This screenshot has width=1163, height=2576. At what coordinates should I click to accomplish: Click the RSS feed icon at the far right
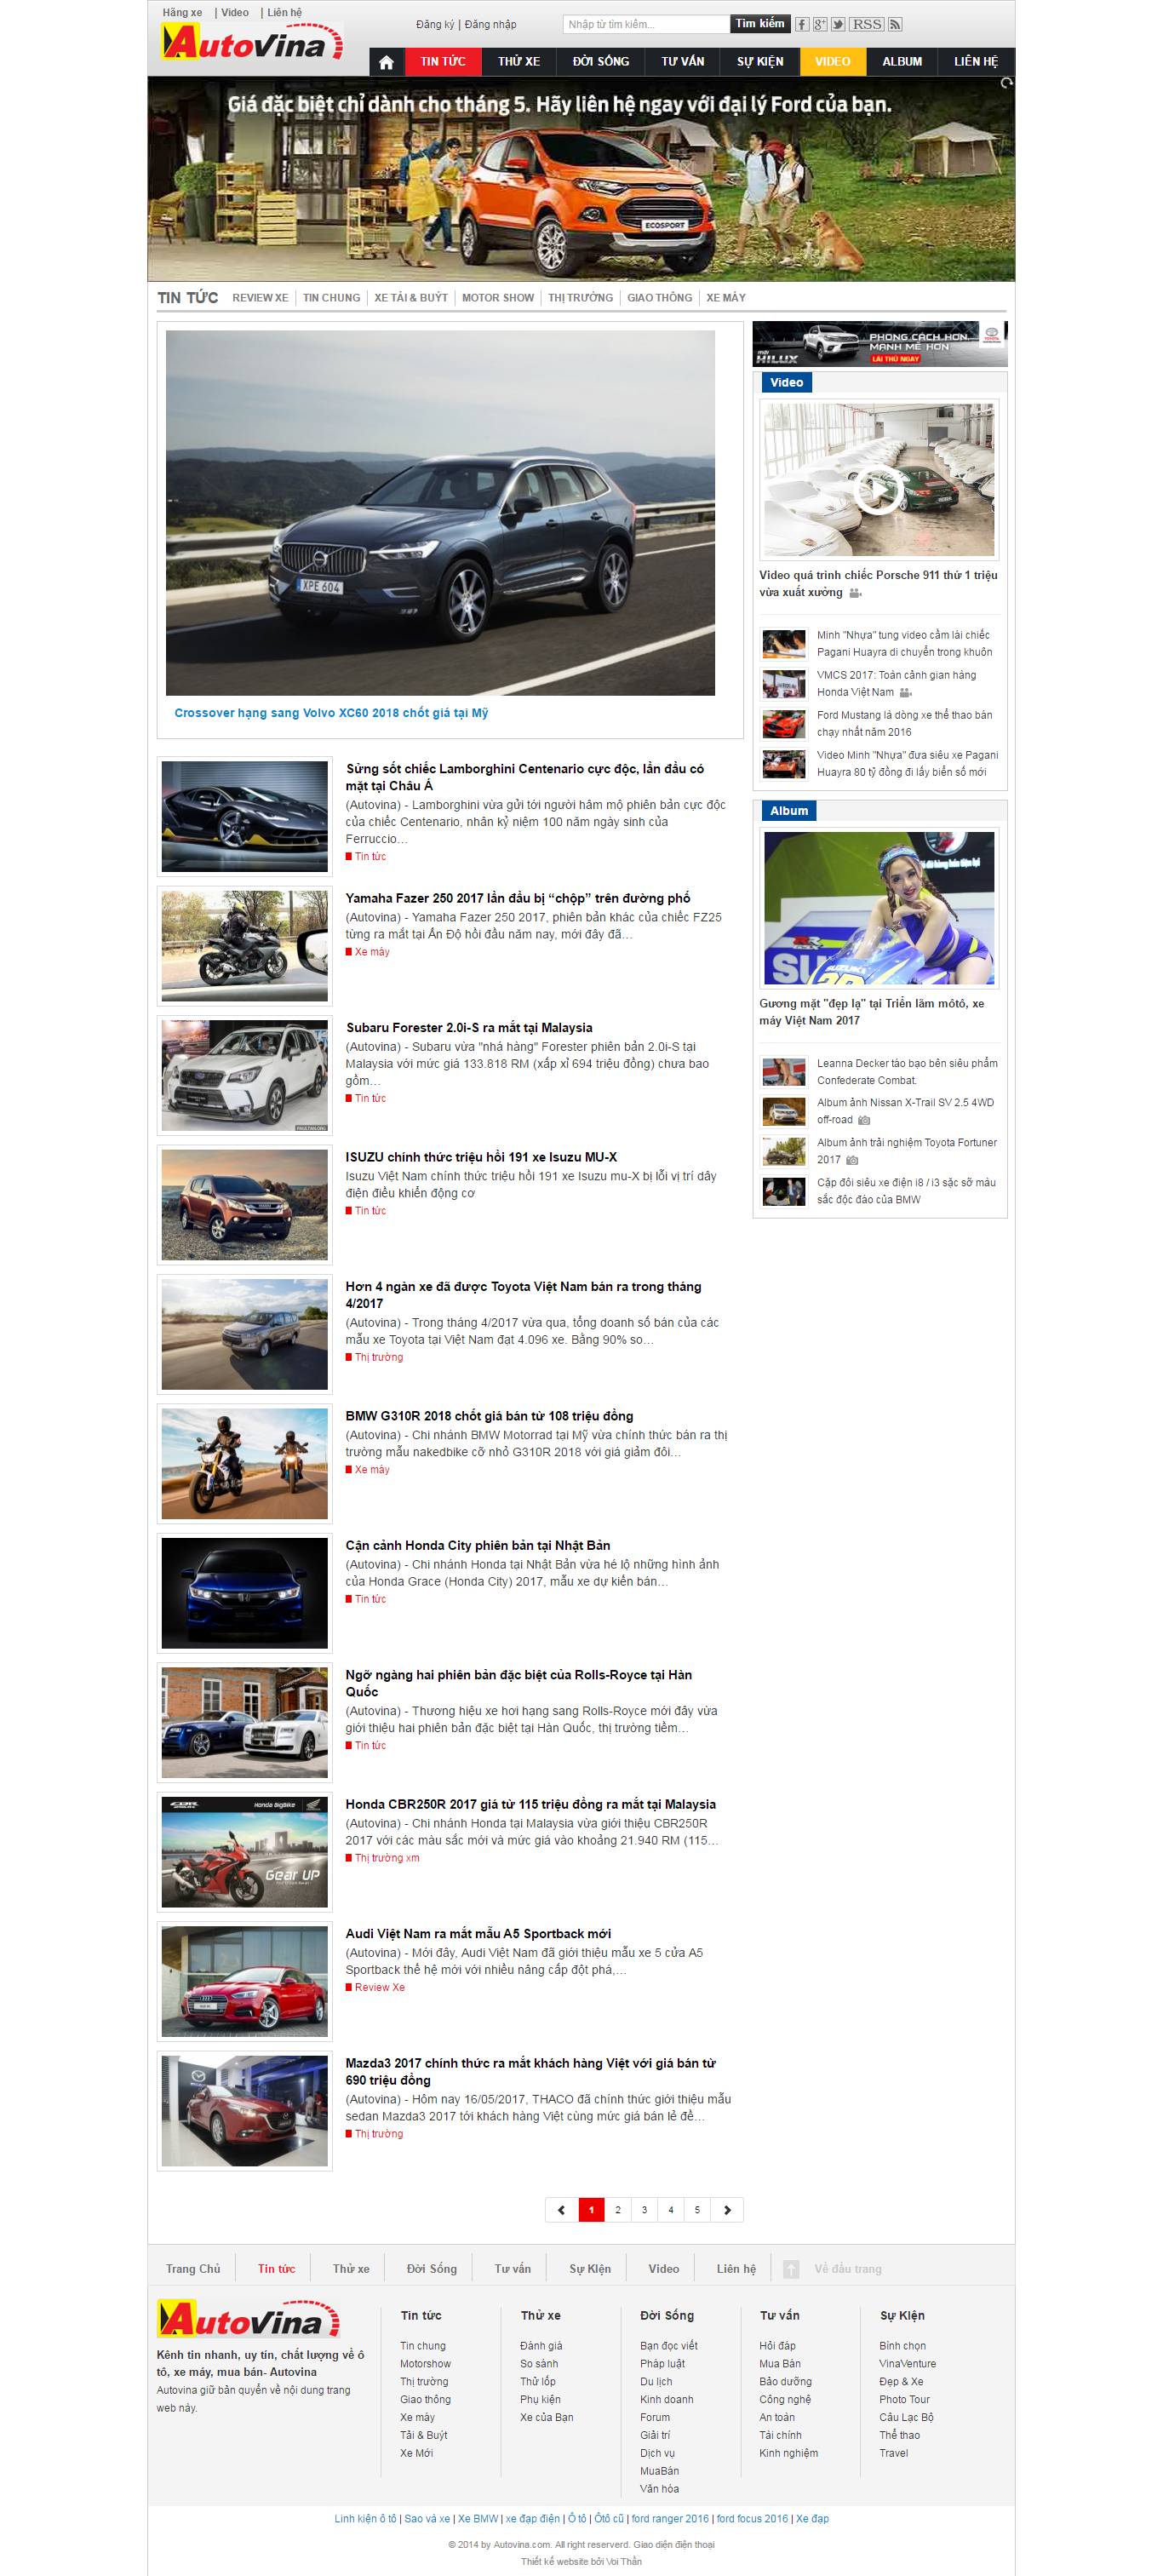[895, 24]
